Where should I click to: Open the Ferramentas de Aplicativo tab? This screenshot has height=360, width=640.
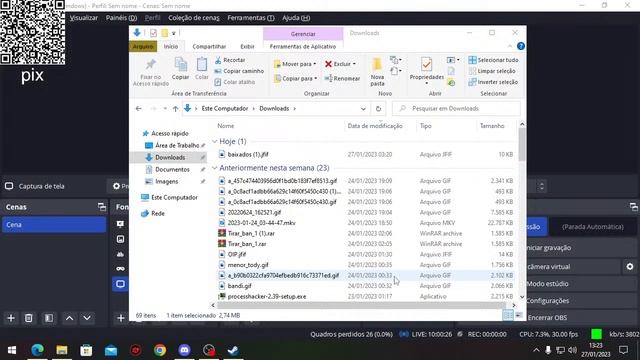303,47
